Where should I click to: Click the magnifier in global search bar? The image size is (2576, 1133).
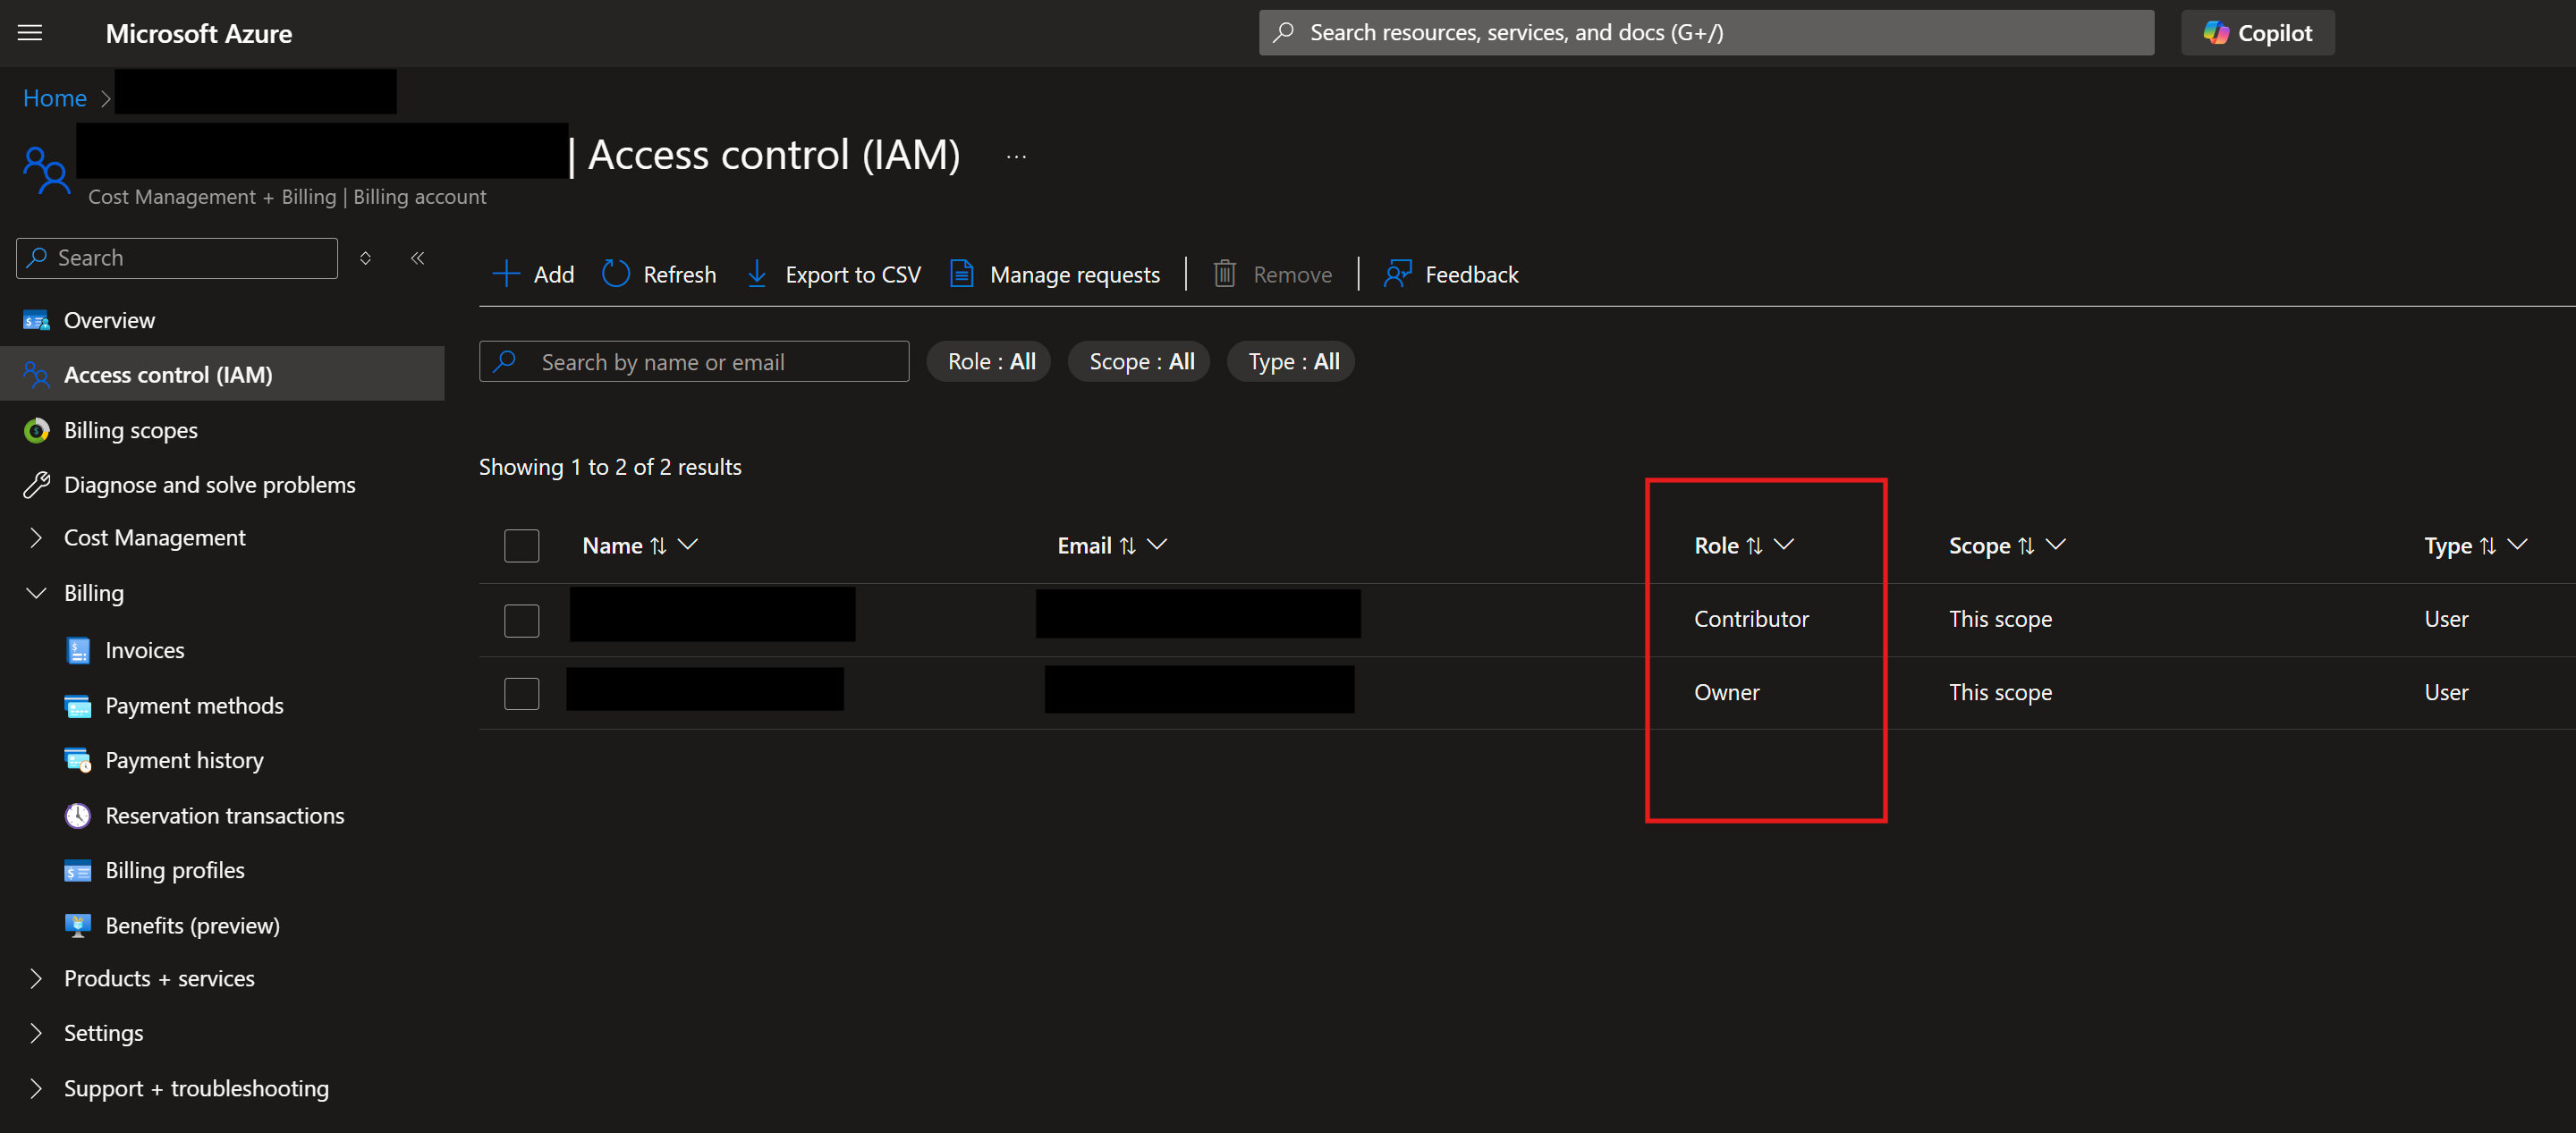click(1283, 33)
